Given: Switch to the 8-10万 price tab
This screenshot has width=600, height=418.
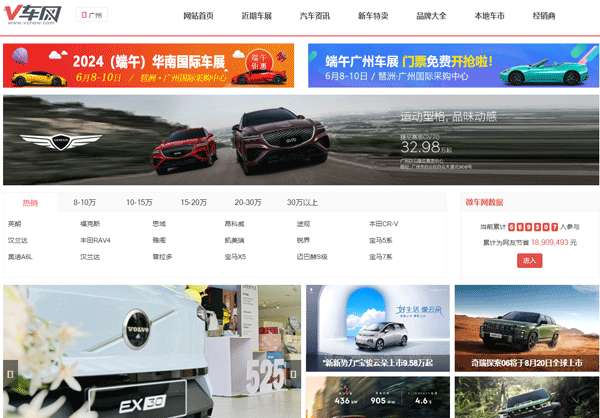Looking at the screenshot, I should coord(85,202).
